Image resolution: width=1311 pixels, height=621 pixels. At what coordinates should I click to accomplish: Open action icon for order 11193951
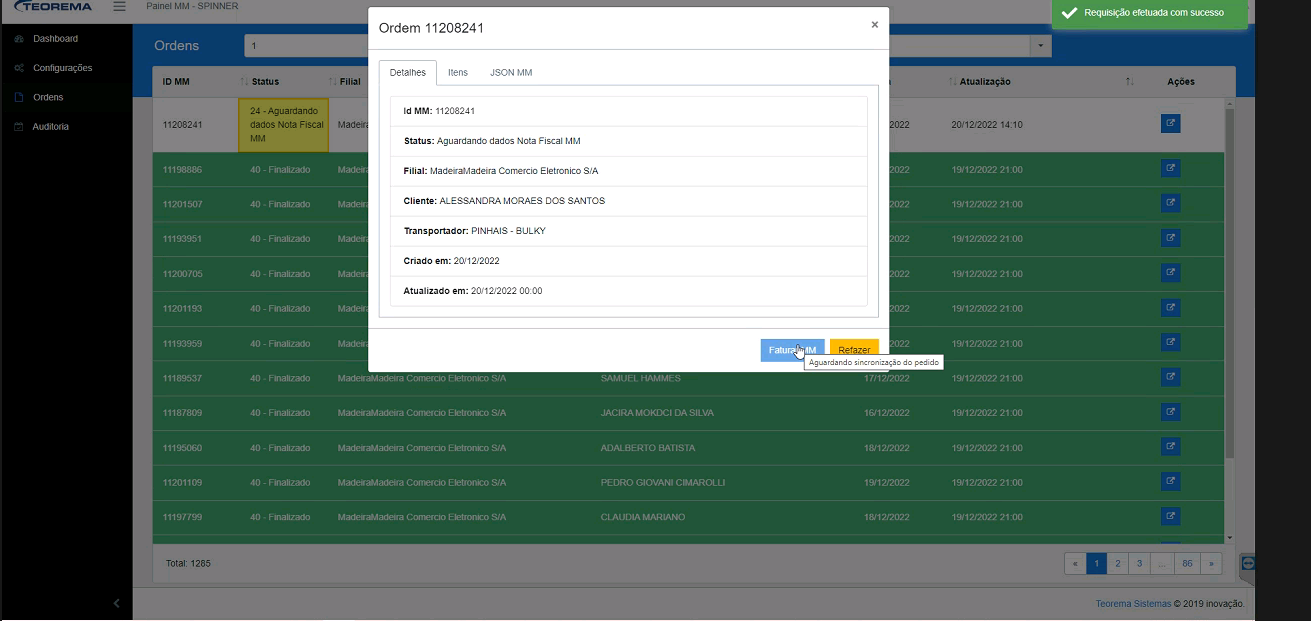click(x=1170, y=238)
